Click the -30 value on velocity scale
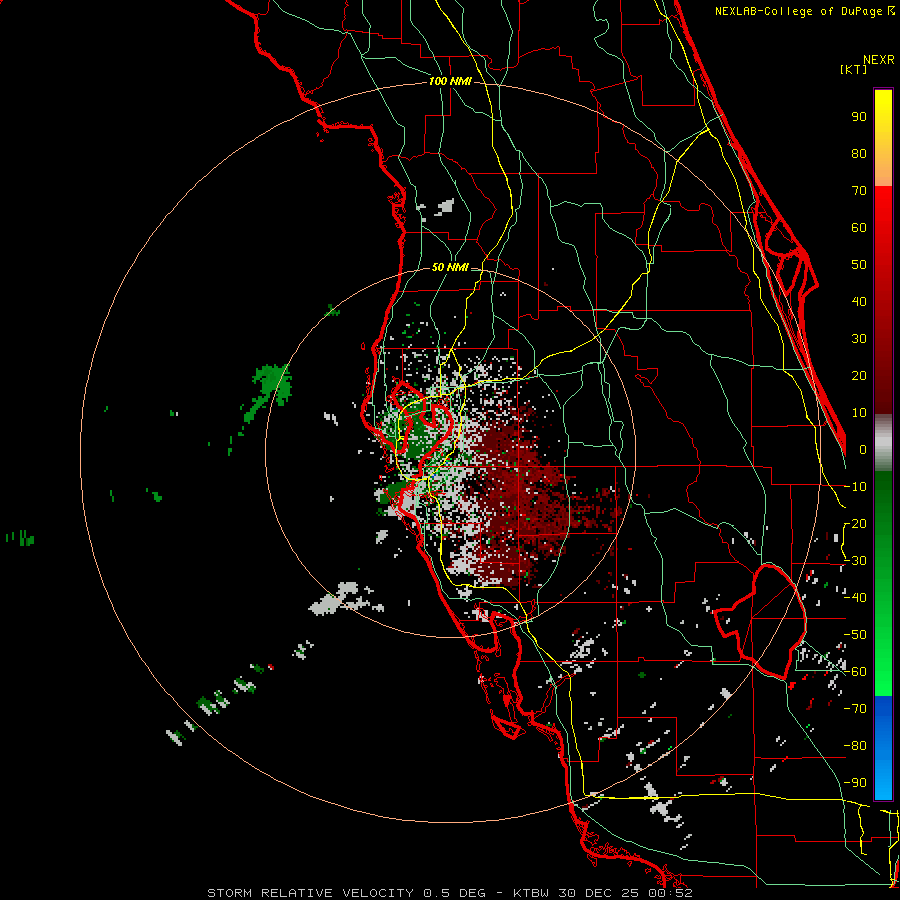The height and width of the screenshot is (900, 900). (x=855, y=561)
